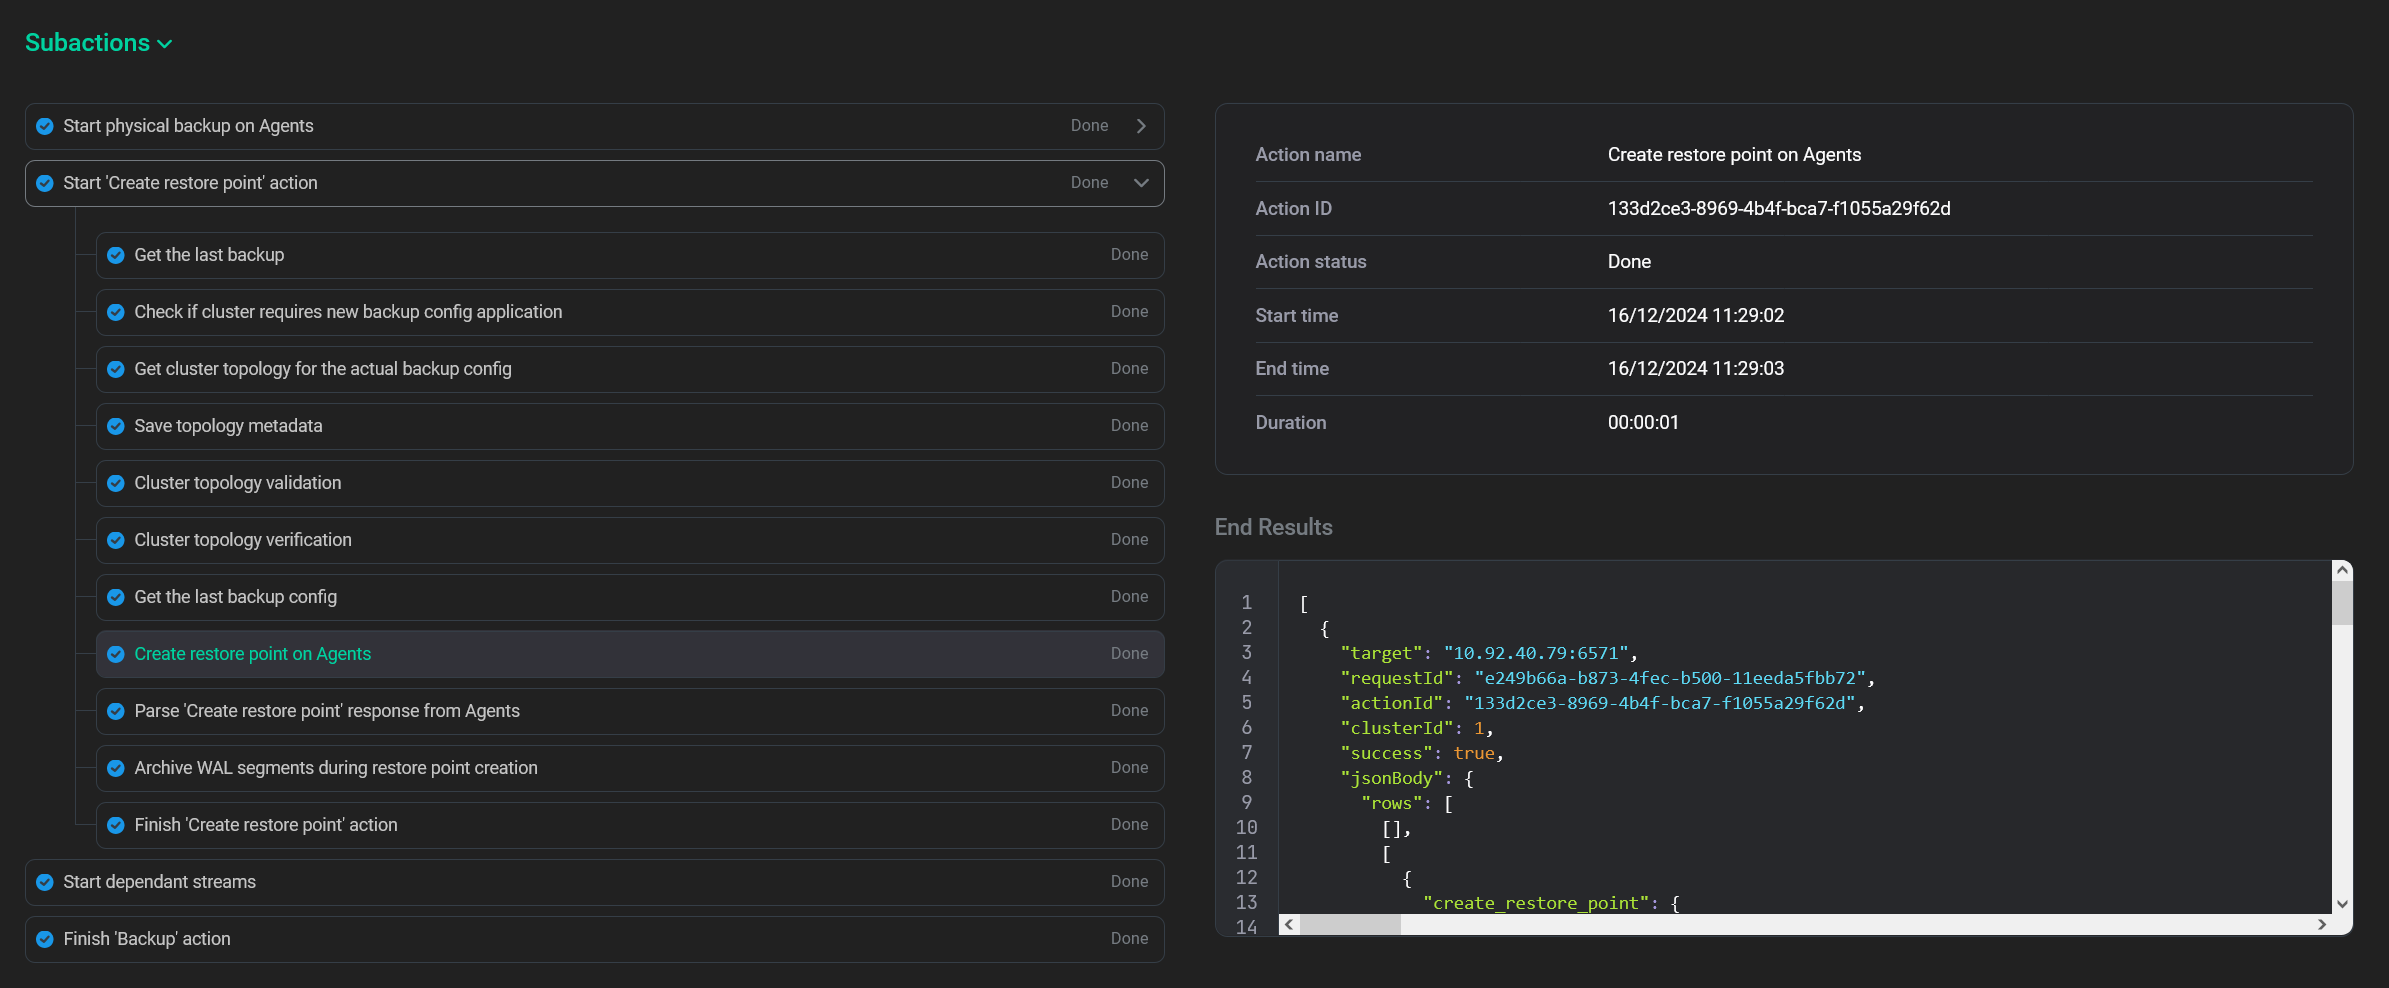This screenshot has height=988, width=2389.
Task: Click Done status of 'Finish Backup action'
Action: pyautogui.click(x=1129, y=939)
